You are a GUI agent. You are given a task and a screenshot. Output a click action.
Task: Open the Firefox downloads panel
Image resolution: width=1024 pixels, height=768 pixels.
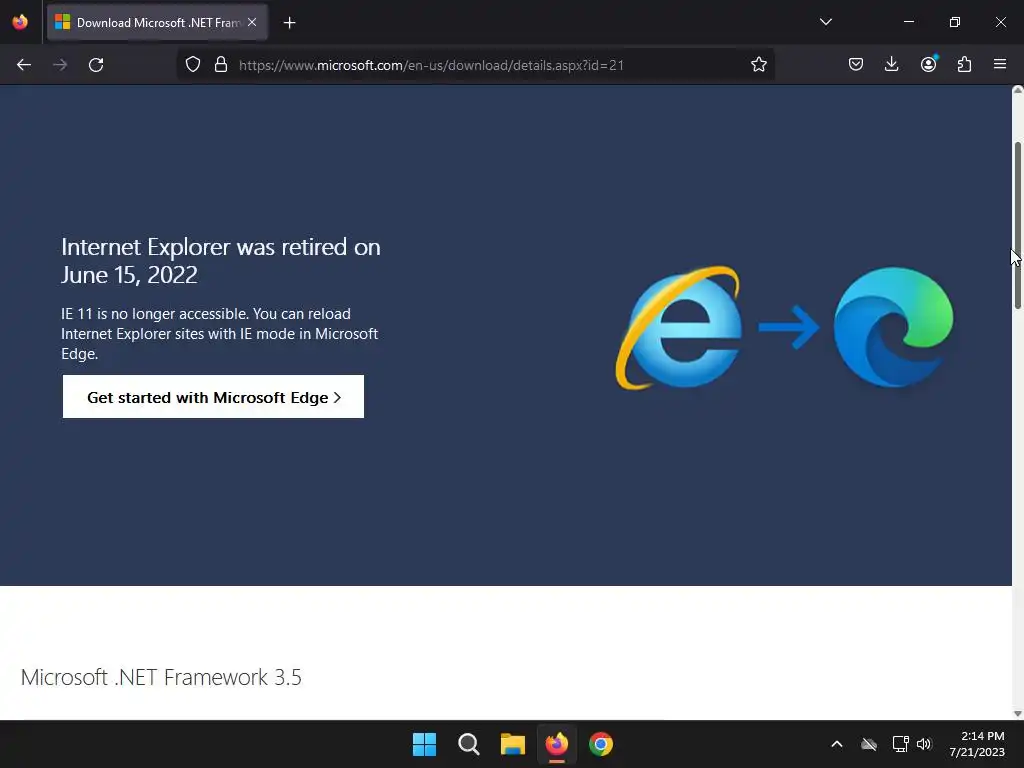(891, 65)
